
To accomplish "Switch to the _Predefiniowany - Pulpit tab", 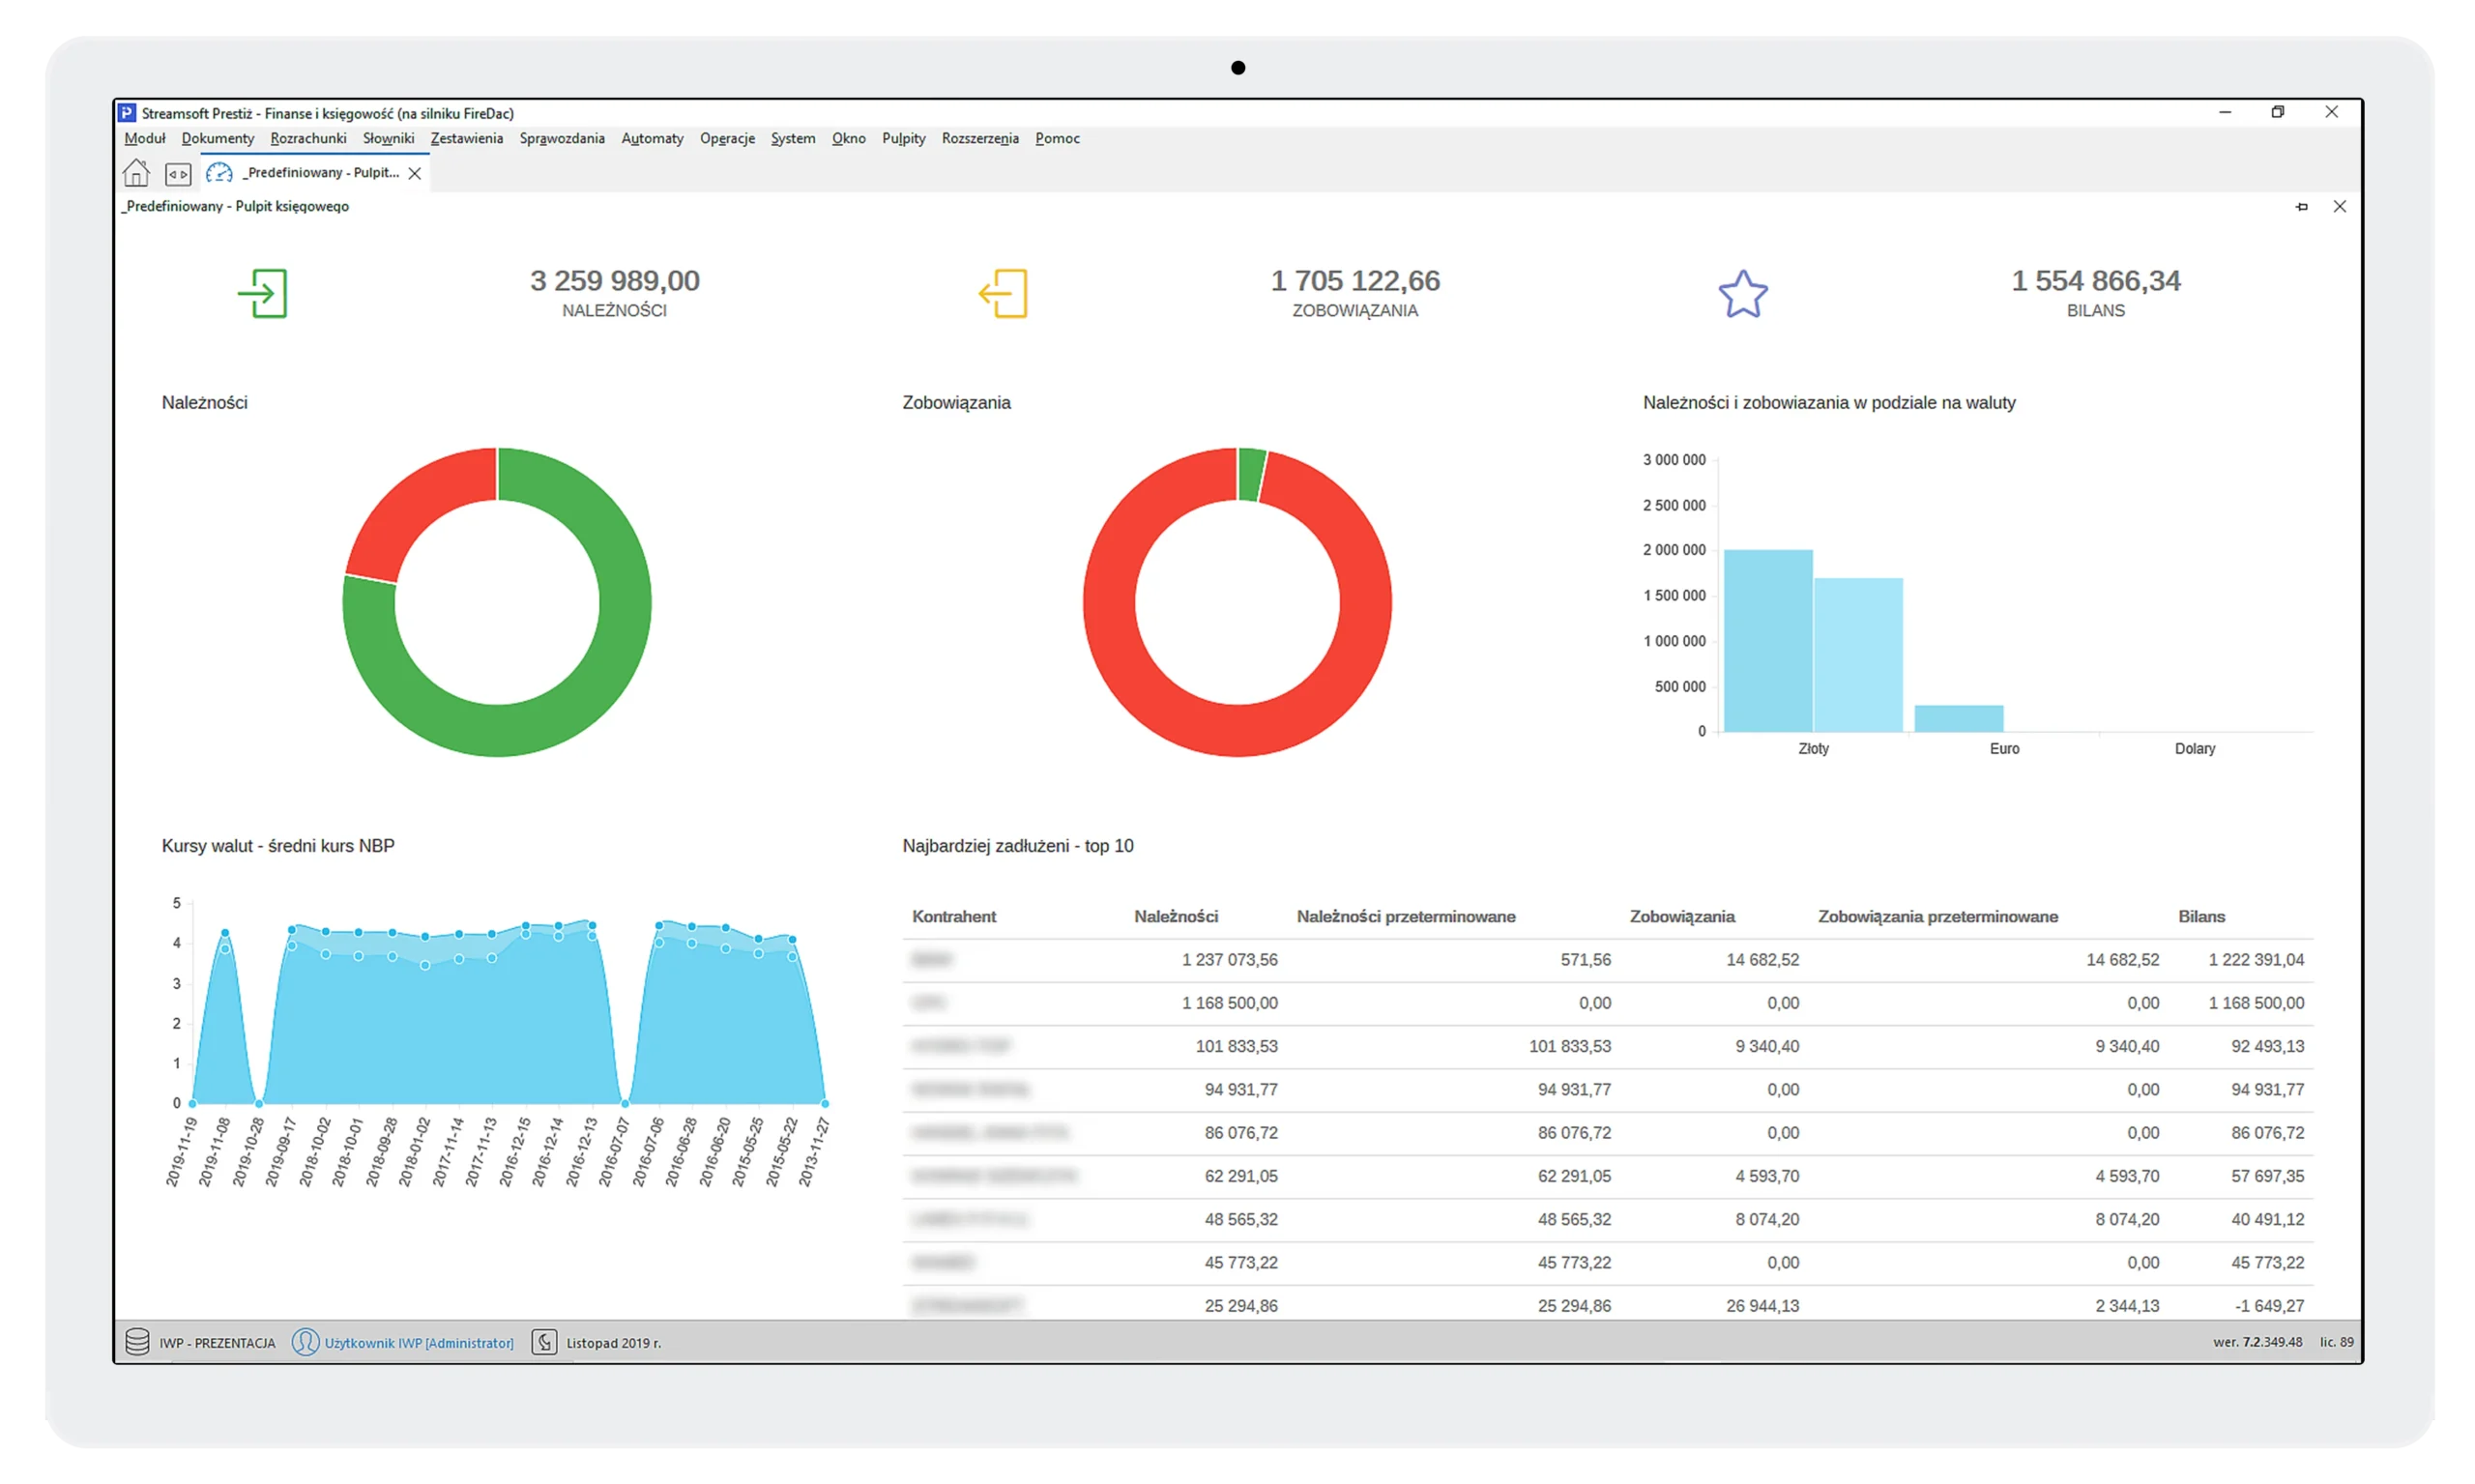I will (x=320, y=173).
